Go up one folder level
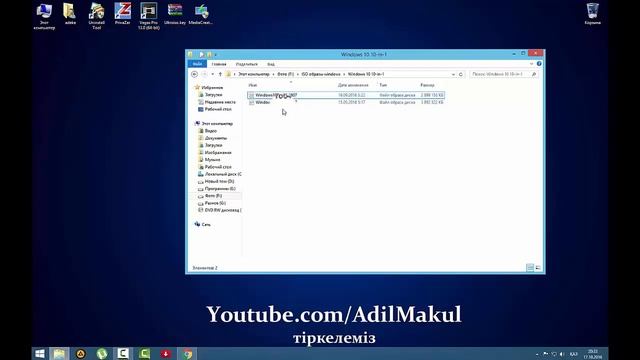The width and height of the screenshot is (640, 360). (x=220, y=74)
